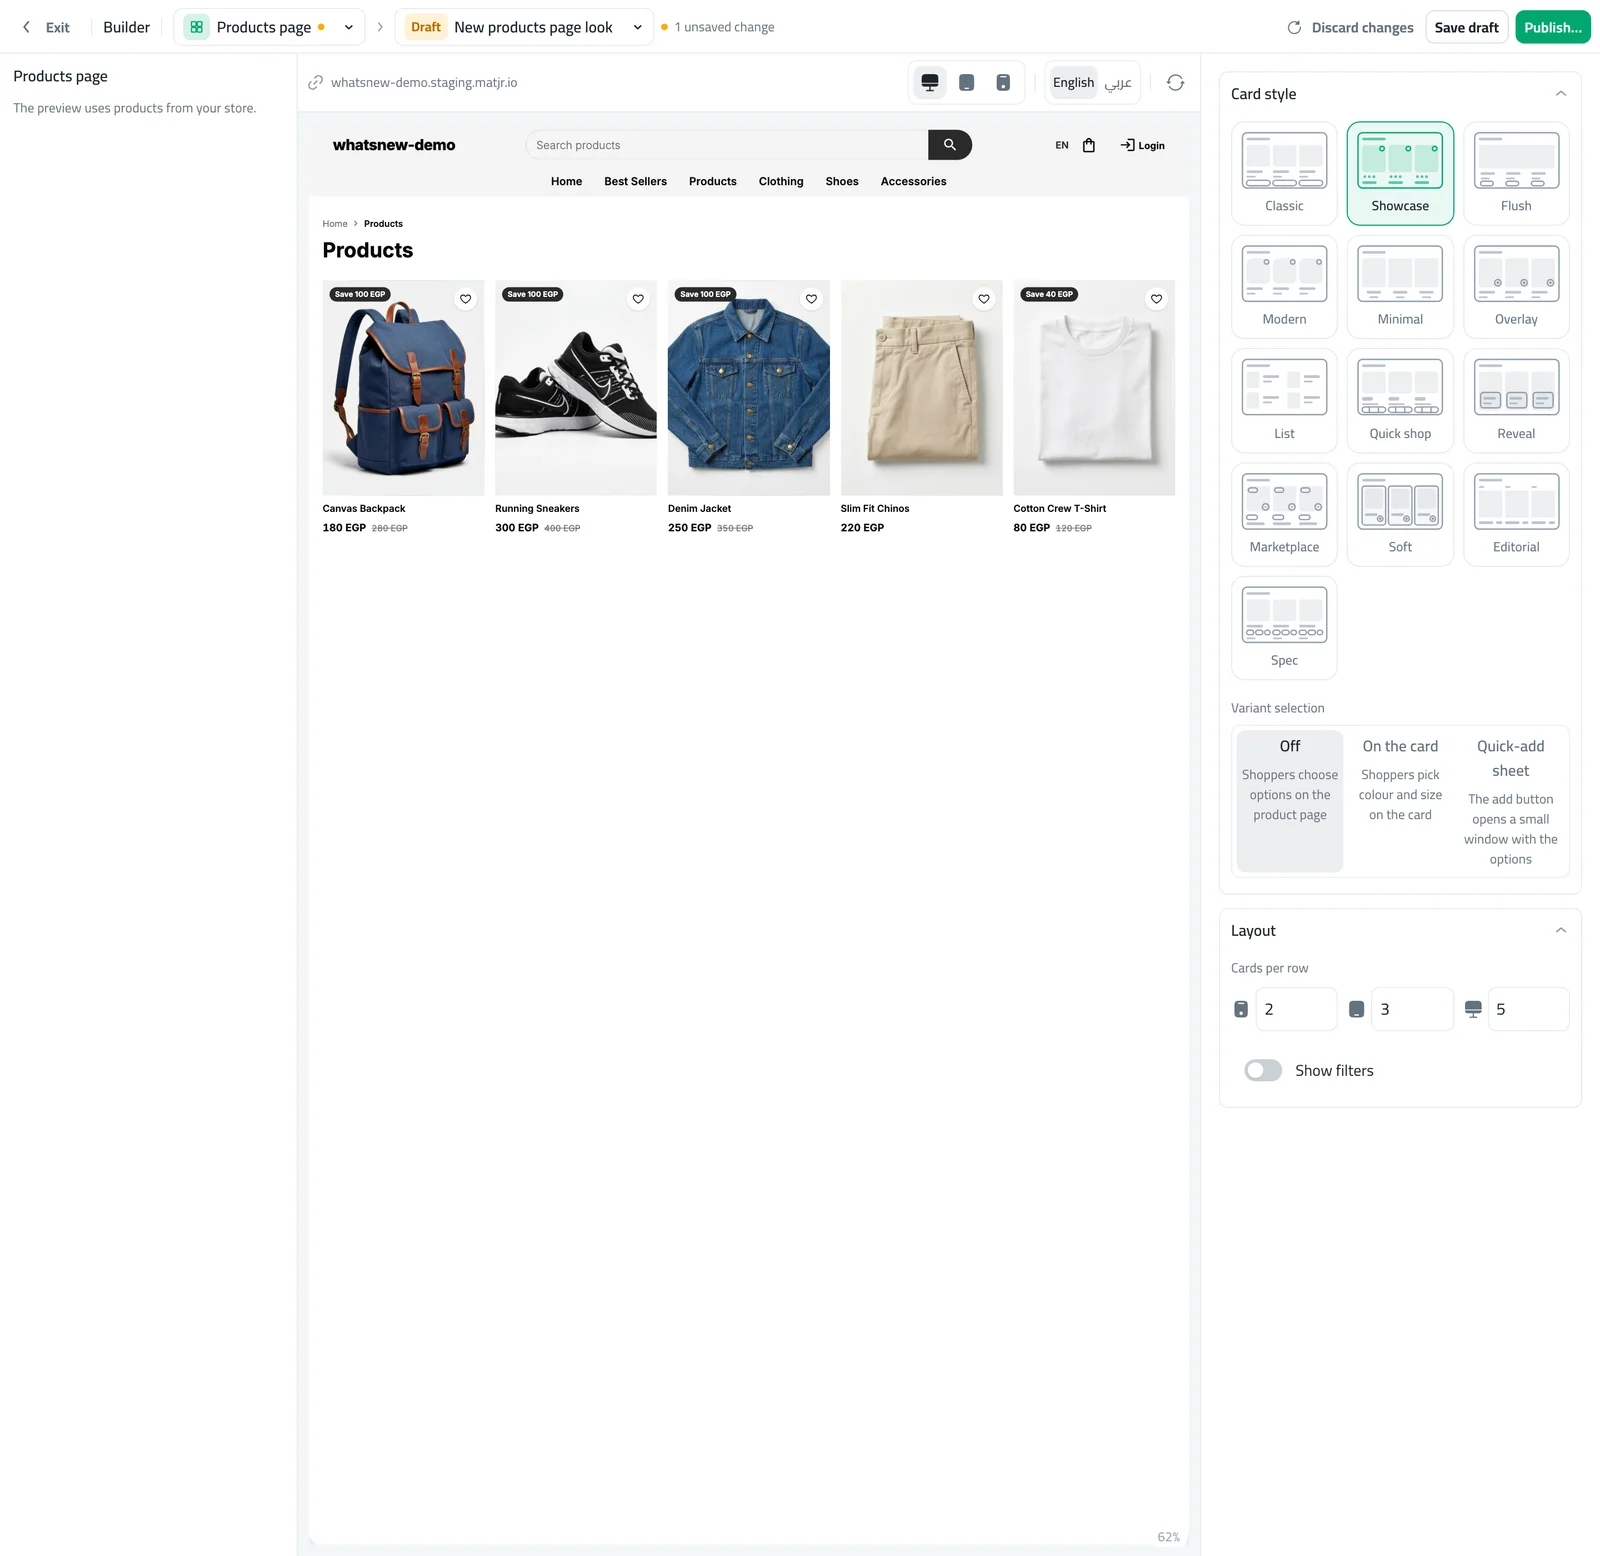Click the Slim Fit Chinos product title
Image resolution: width=1600 pixels, height=1556 pixels.
[875, 509]
